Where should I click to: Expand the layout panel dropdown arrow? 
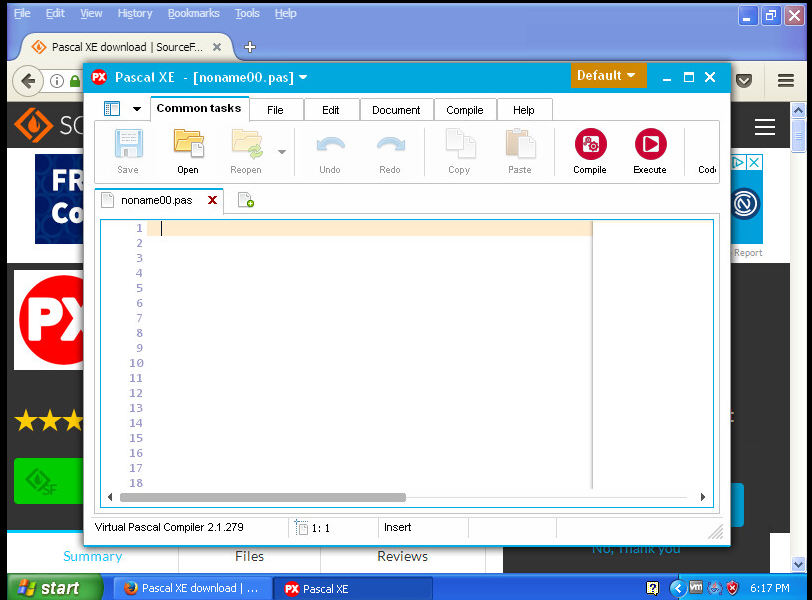point(137,109)
